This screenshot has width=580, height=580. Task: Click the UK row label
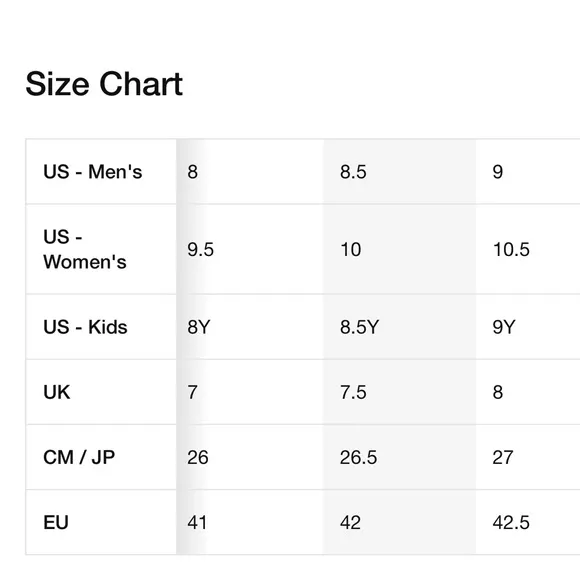(x=57, y=392)
